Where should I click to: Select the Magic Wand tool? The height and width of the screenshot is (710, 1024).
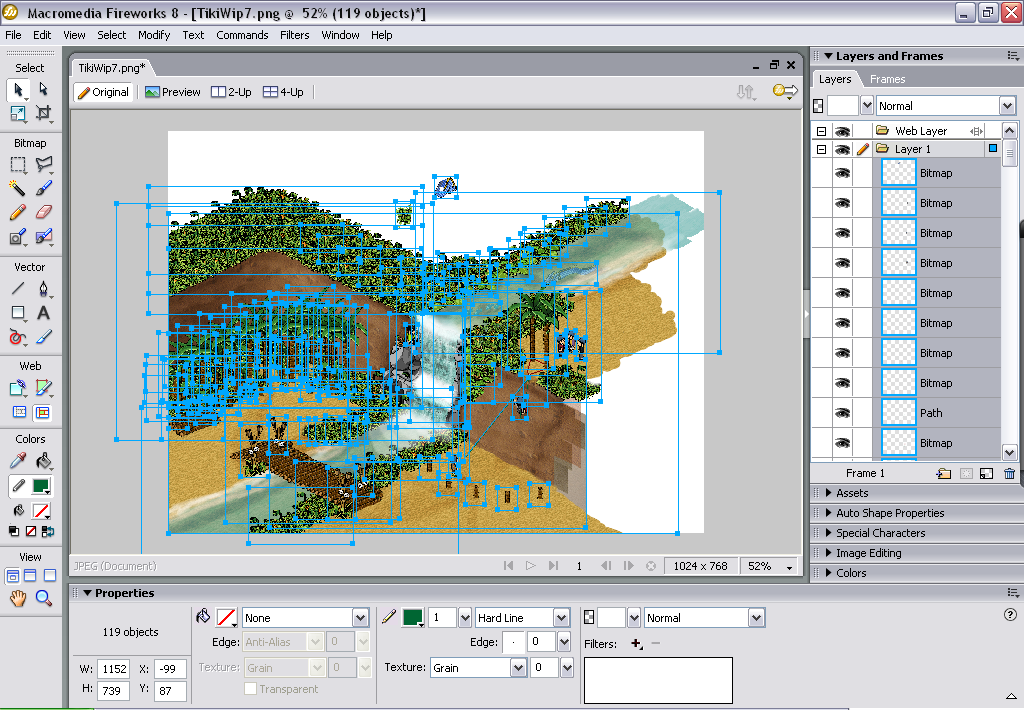18,187
